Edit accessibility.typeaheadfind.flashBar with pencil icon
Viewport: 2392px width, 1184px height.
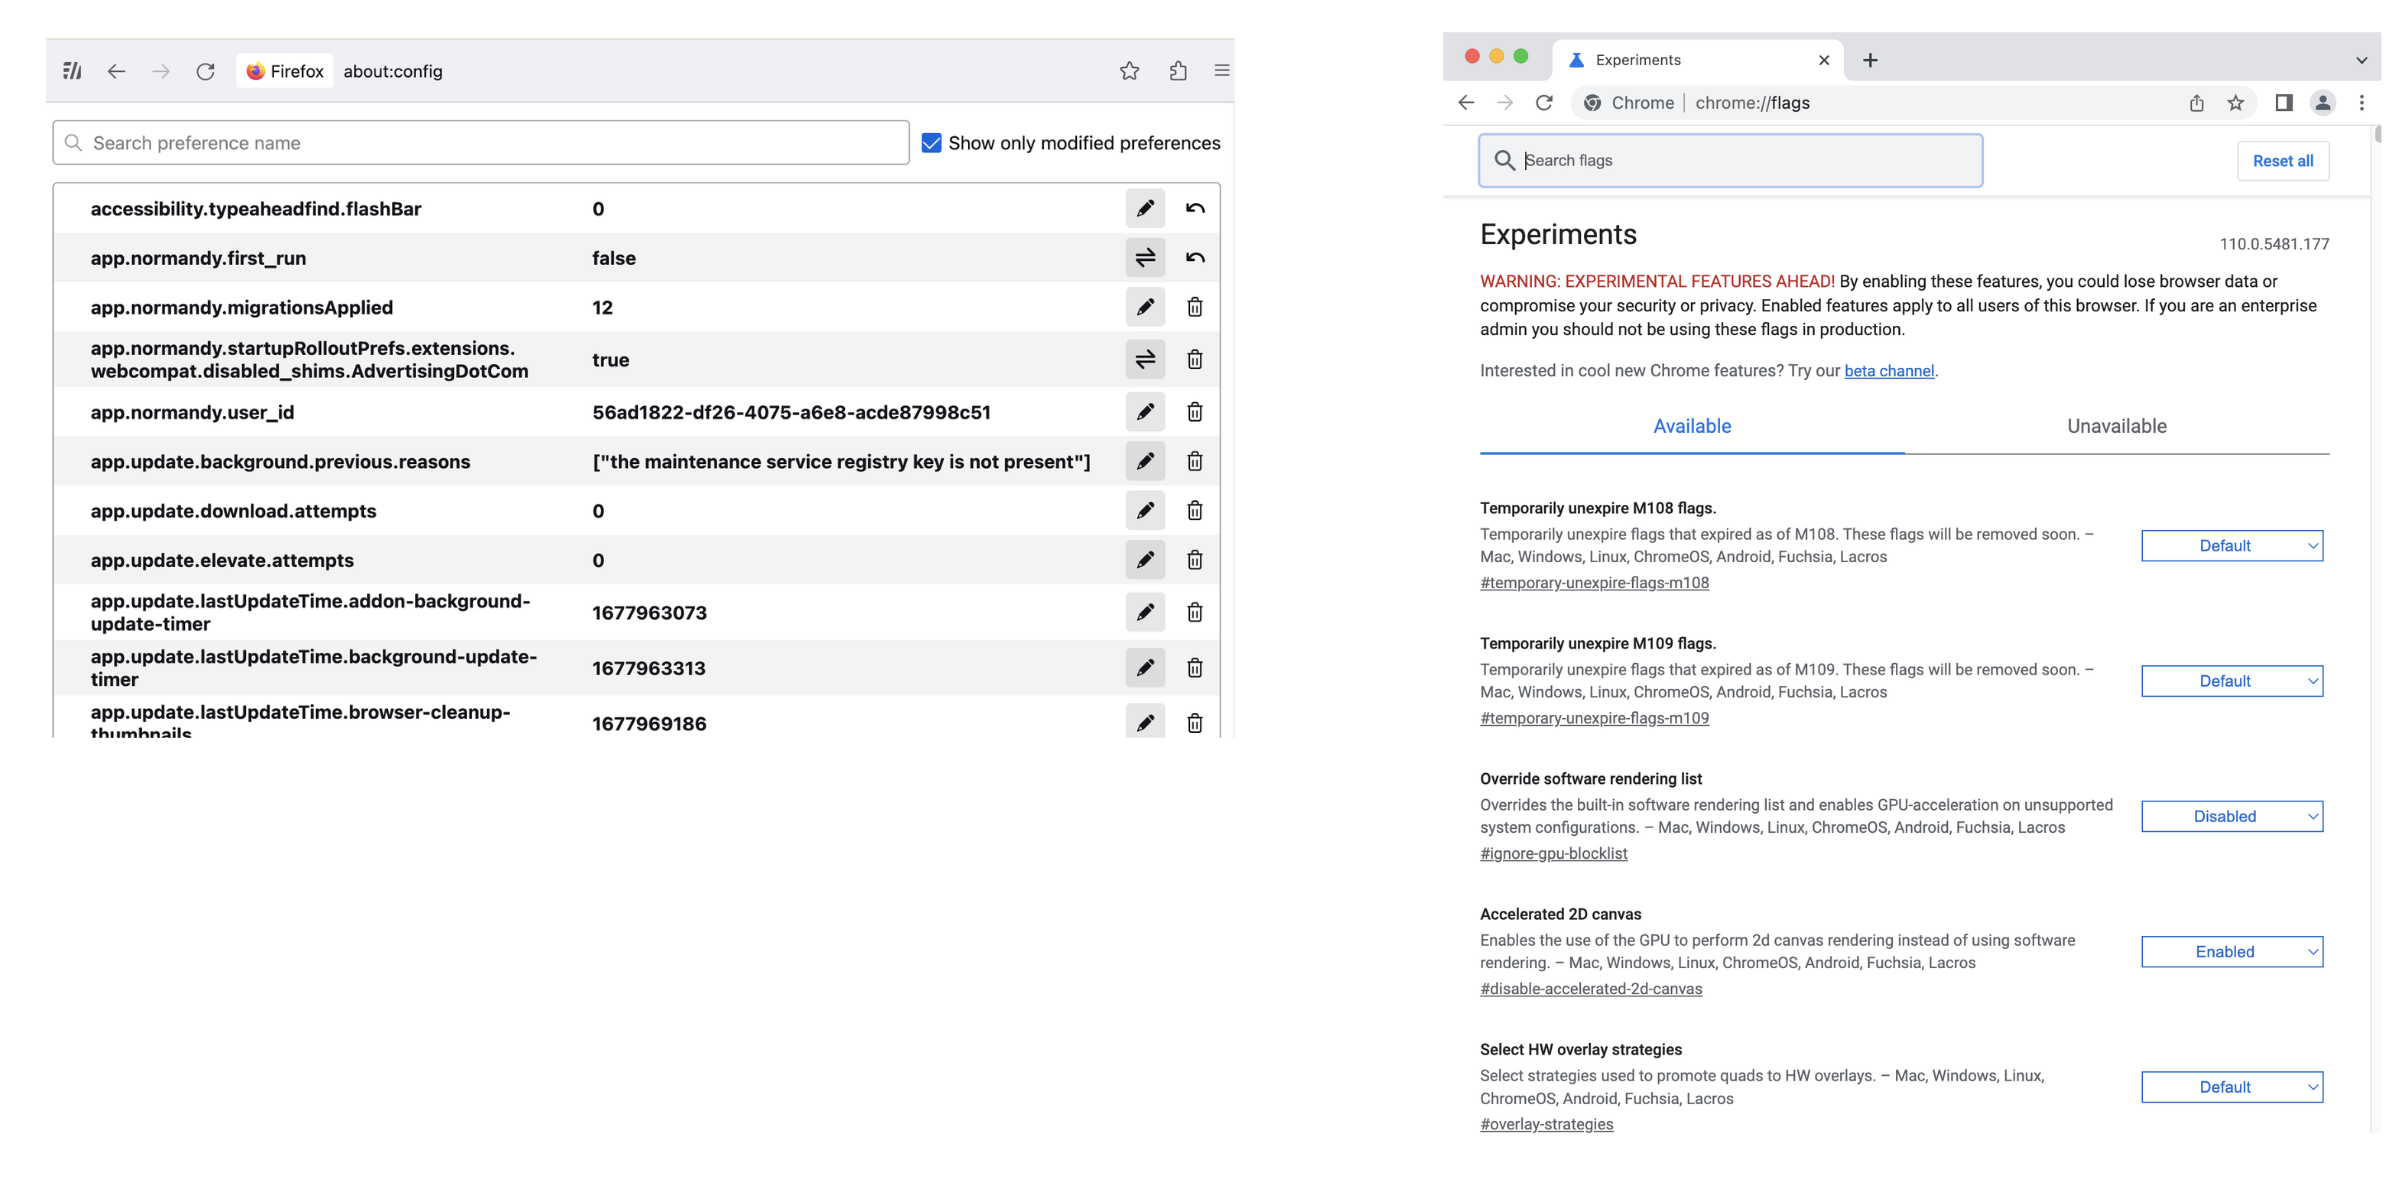1145,208
